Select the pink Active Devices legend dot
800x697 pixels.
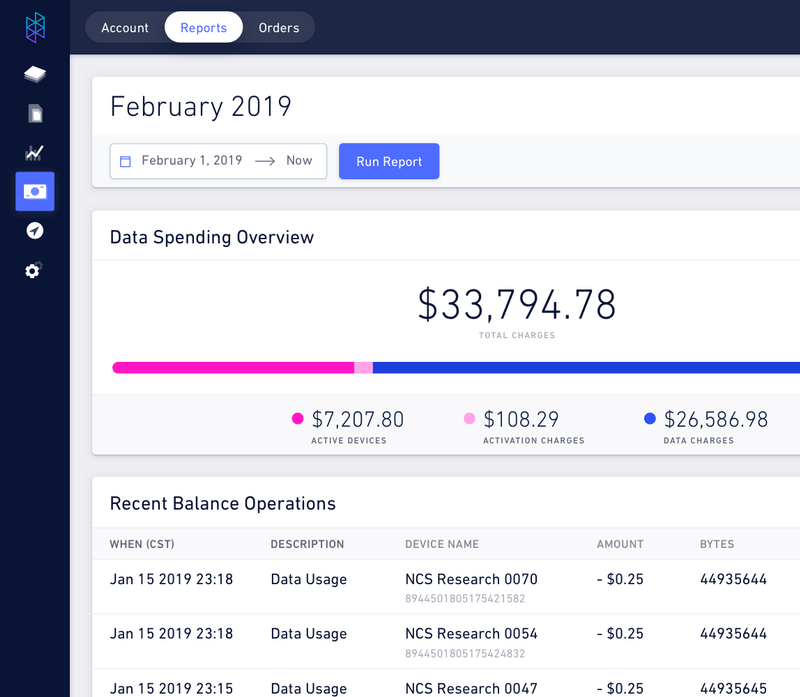pos(296,418)
